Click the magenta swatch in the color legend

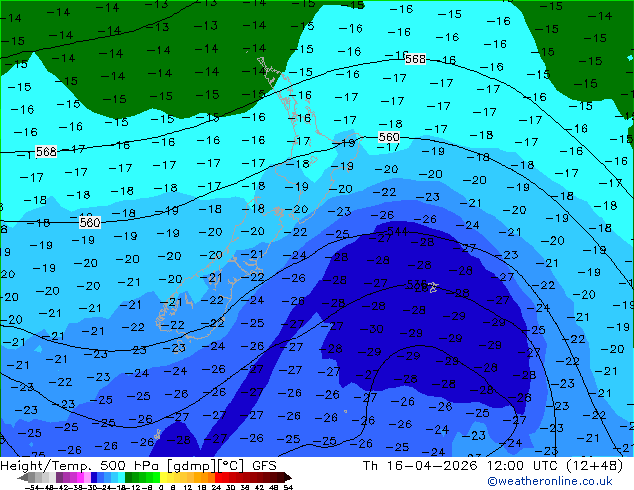[80, 477]
